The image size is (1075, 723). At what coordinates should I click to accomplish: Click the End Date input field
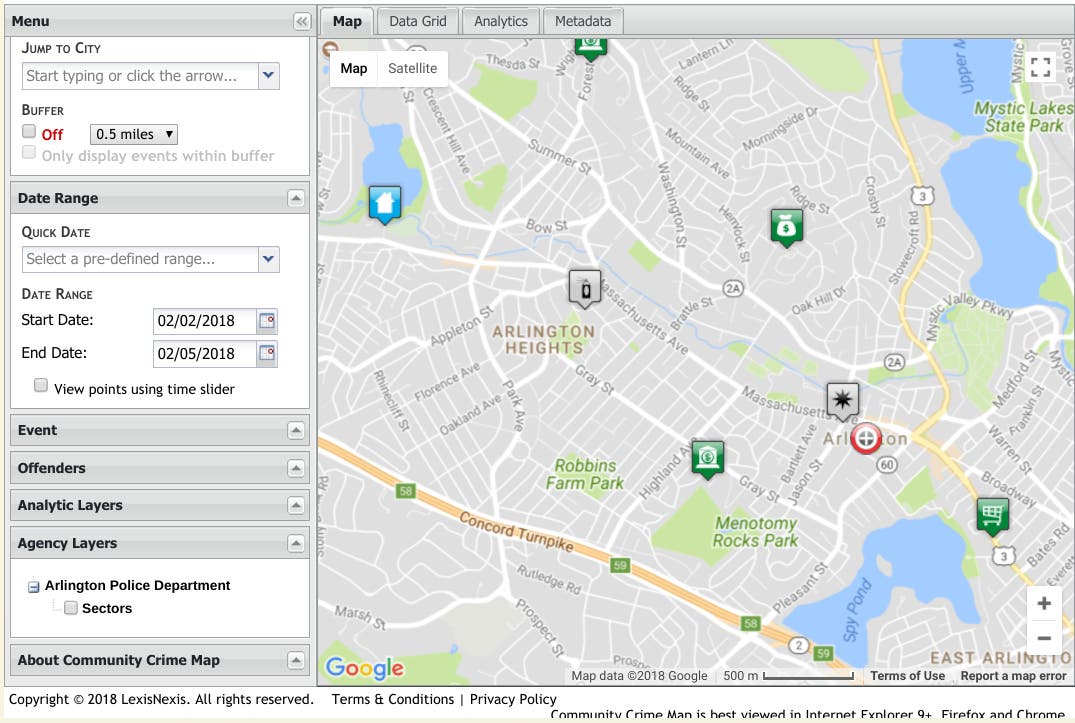[204, 354]
